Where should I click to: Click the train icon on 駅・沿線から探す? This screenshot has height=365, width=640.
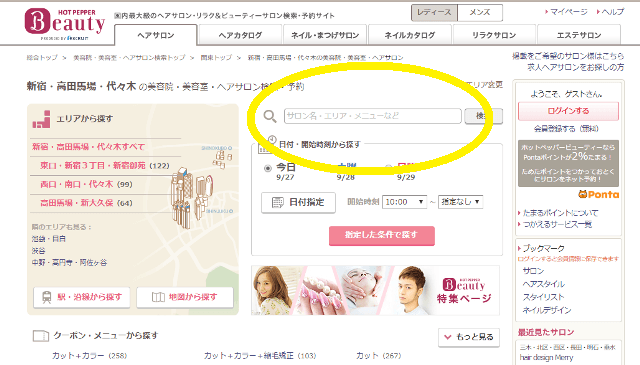(x=47, y=297)
